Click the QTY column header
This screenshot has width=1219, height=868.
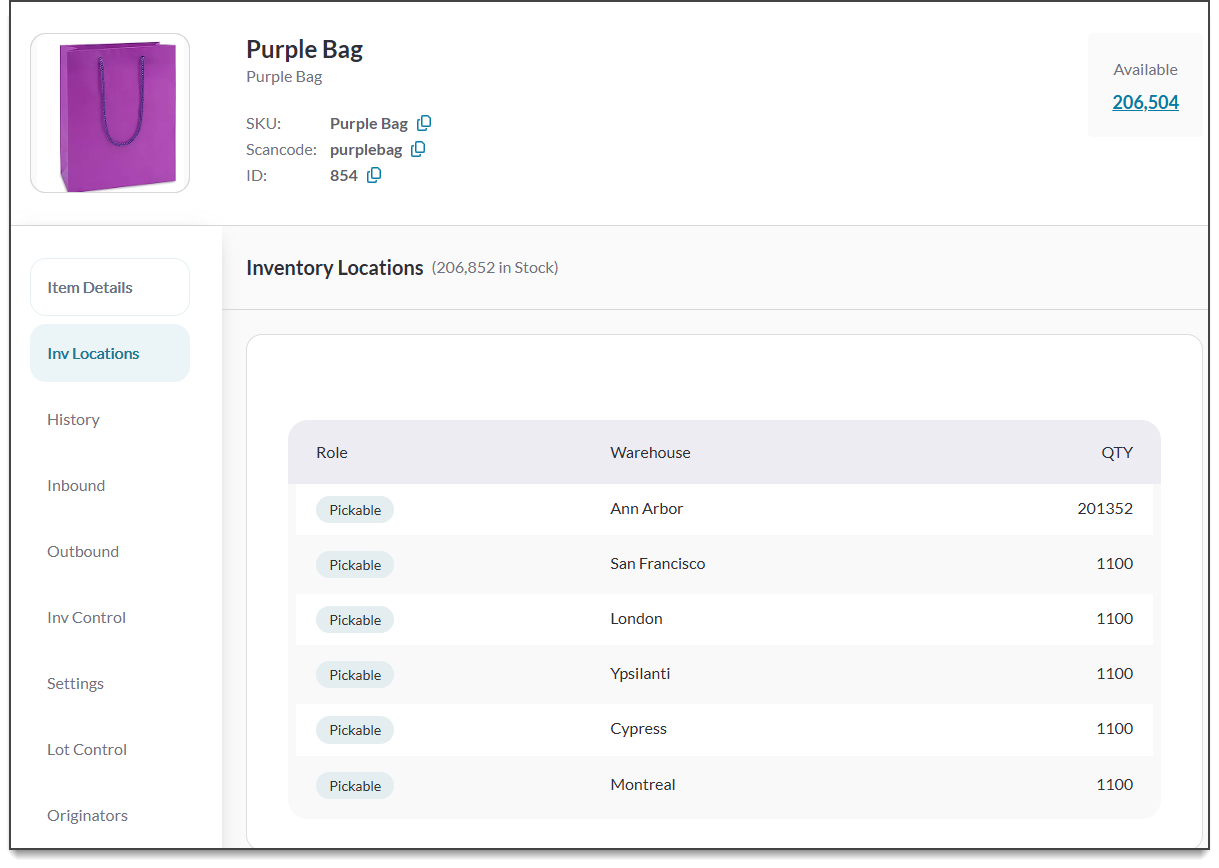click(1116, 452)
